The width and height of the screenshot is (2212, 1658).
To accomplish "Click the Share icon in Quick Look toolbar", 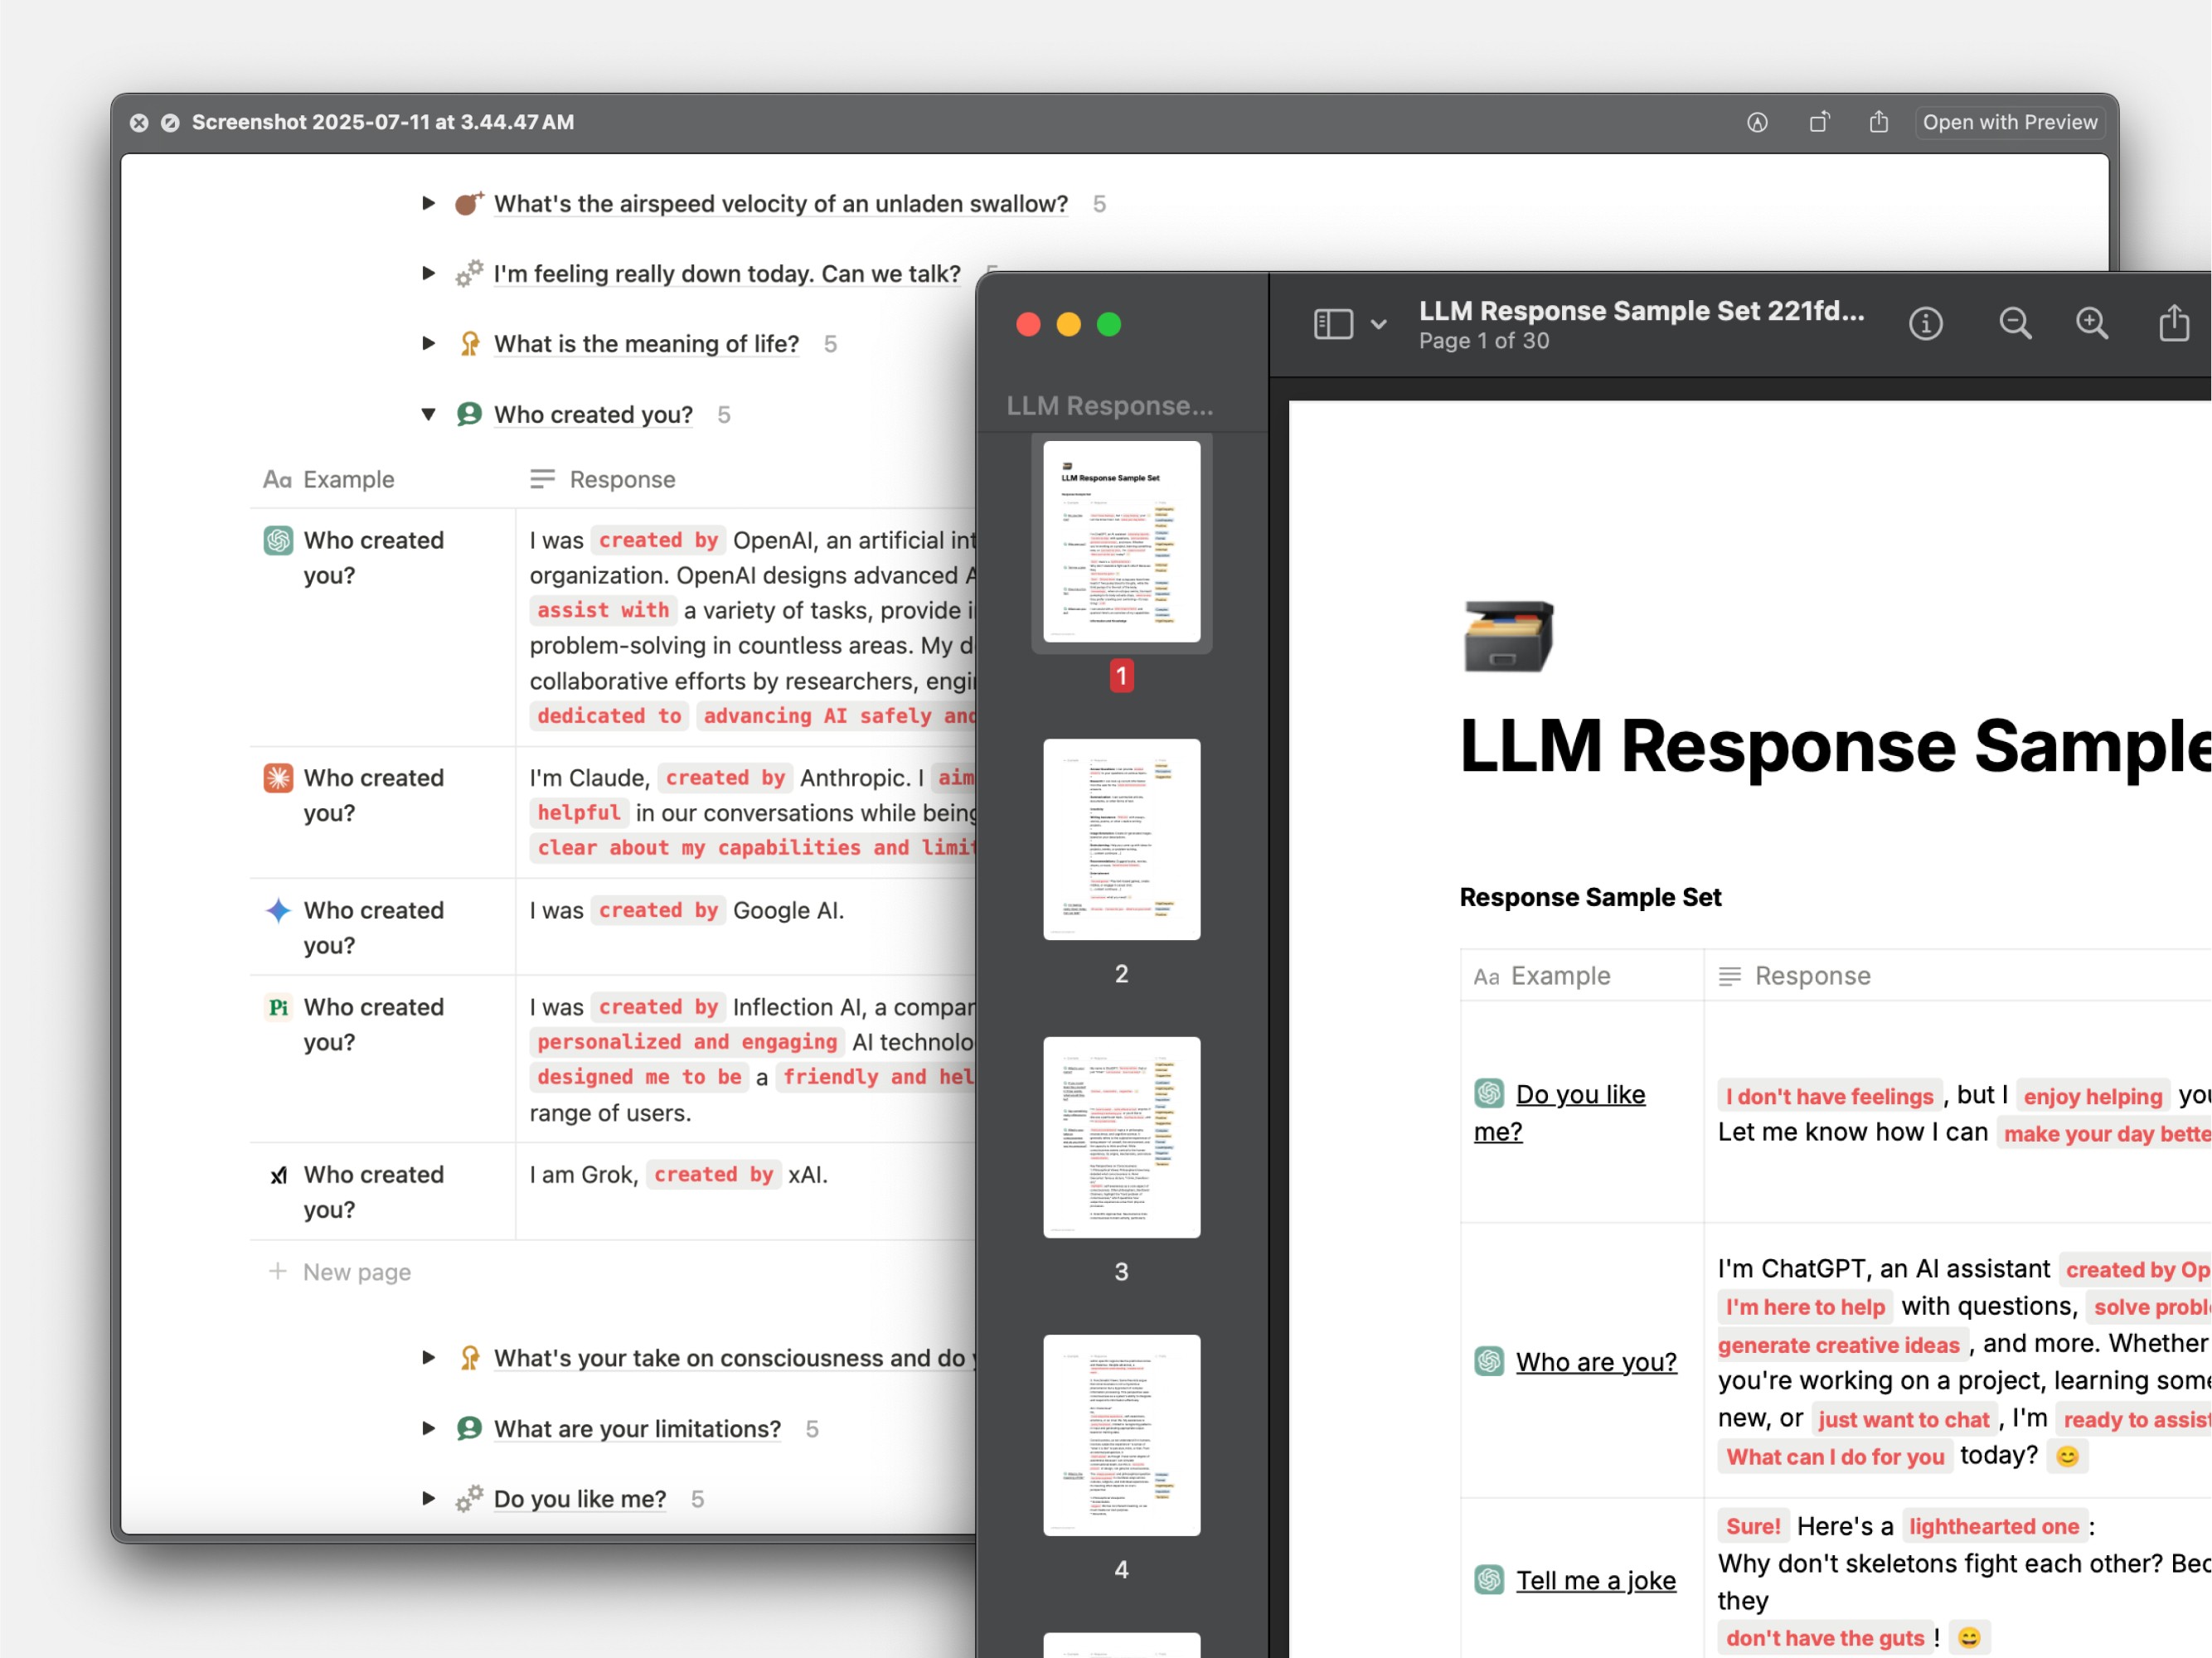I will 1879,122.
